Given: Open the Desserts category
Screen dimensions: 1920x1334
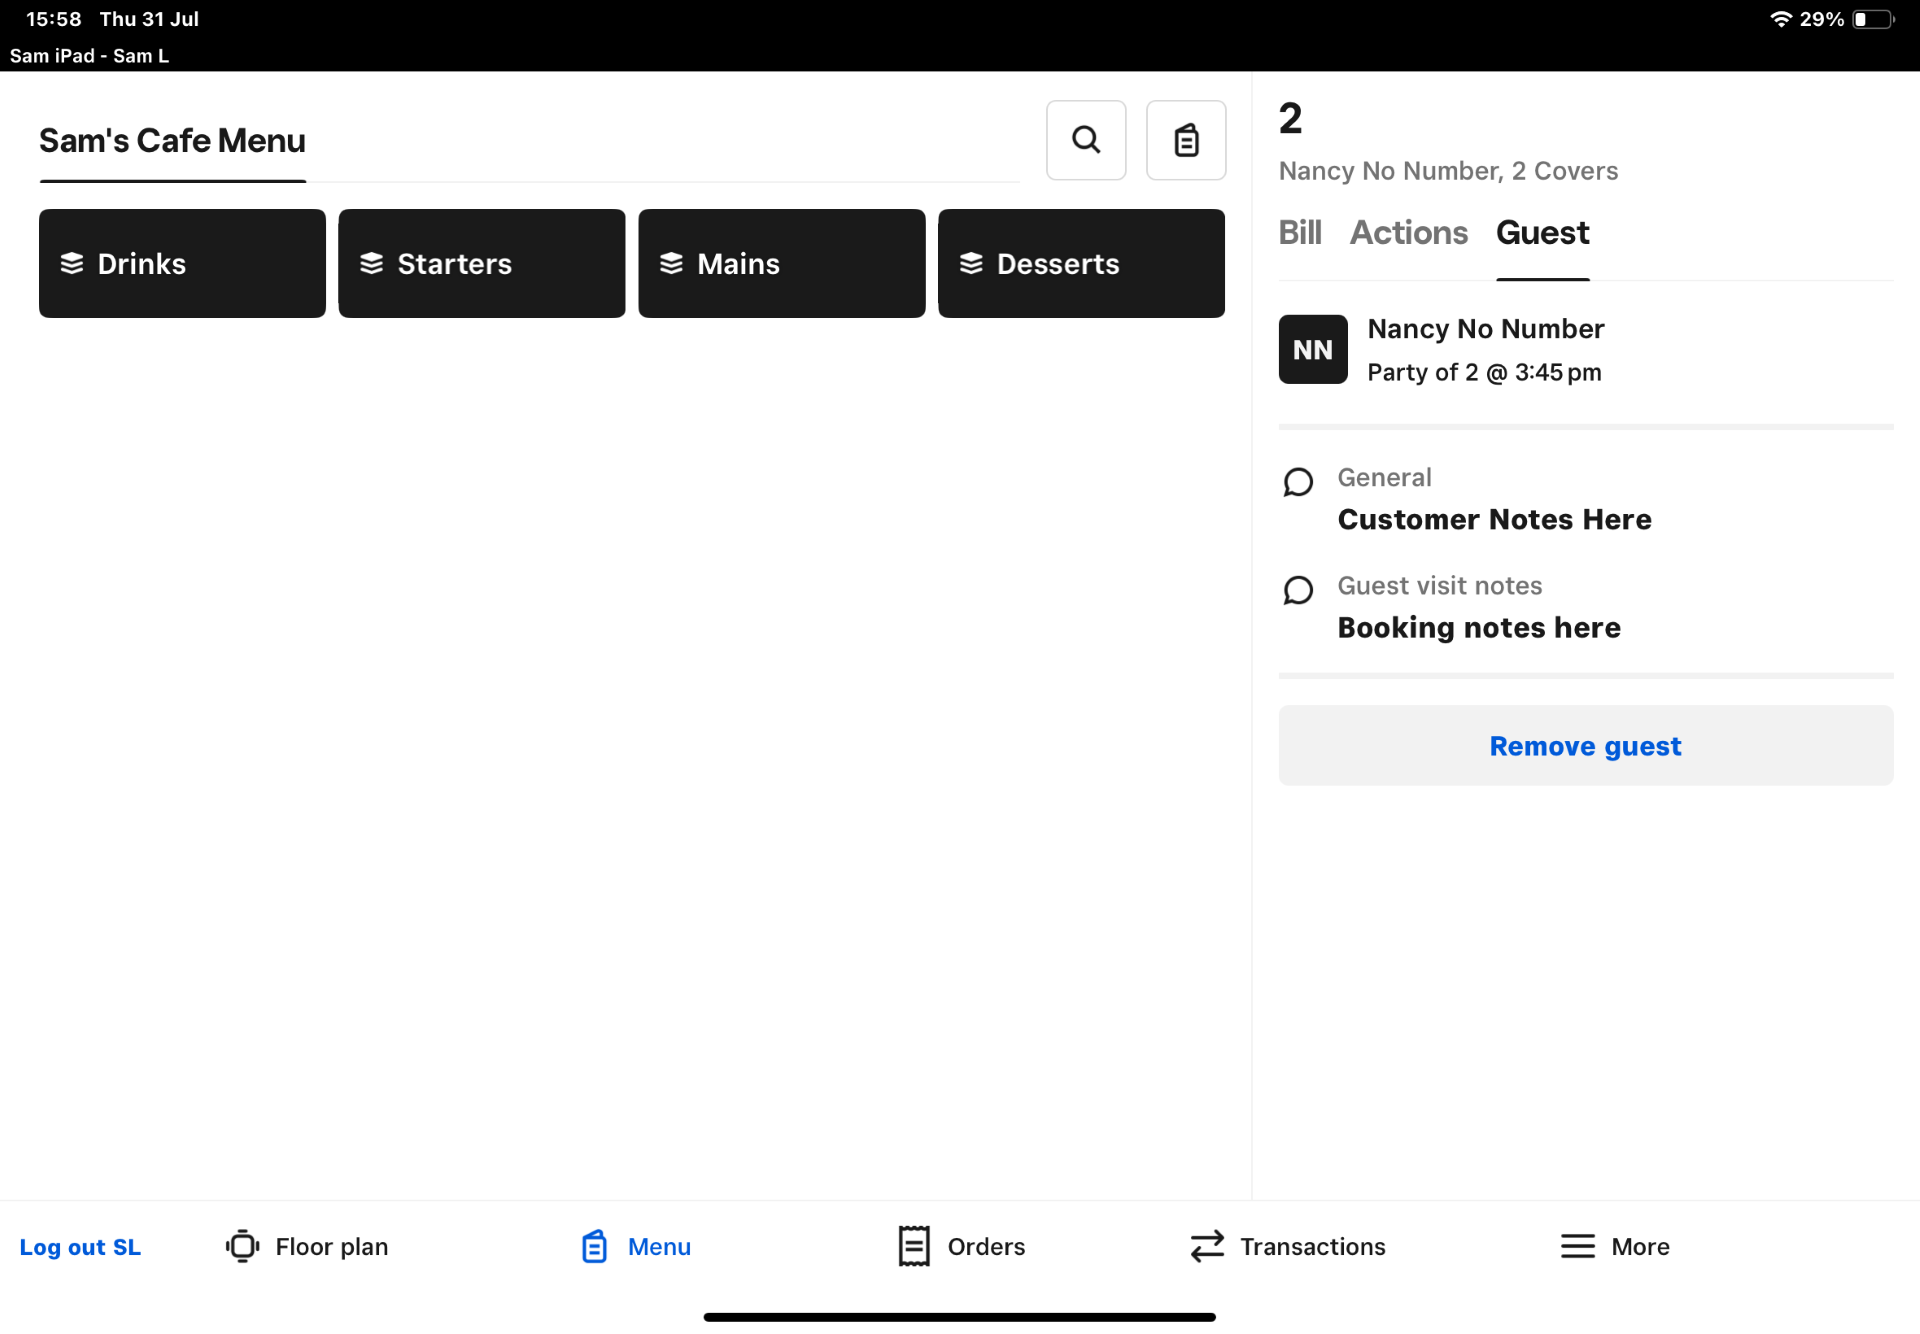Looking at the screenshot, I should (x=1081, y=263).
